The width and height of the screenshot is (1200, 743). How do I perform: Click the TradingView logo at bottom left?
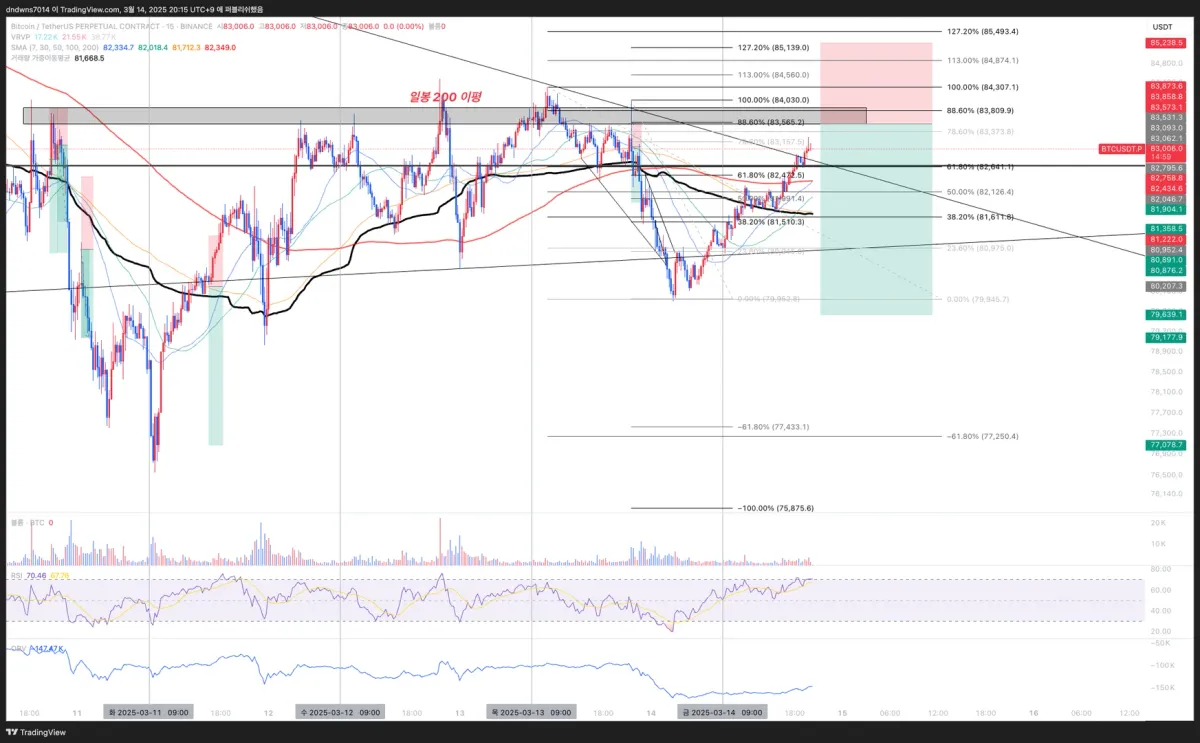(x=37, y=732)
